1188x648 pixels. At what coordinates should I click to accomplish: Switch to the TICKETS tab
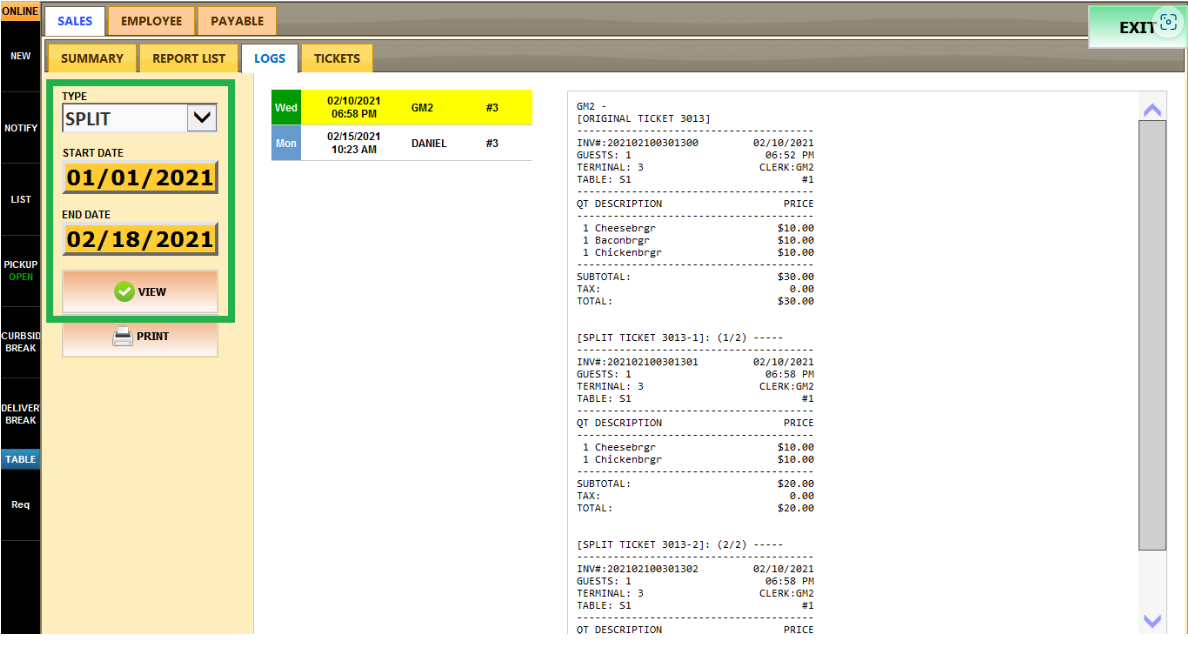point(337,58)
